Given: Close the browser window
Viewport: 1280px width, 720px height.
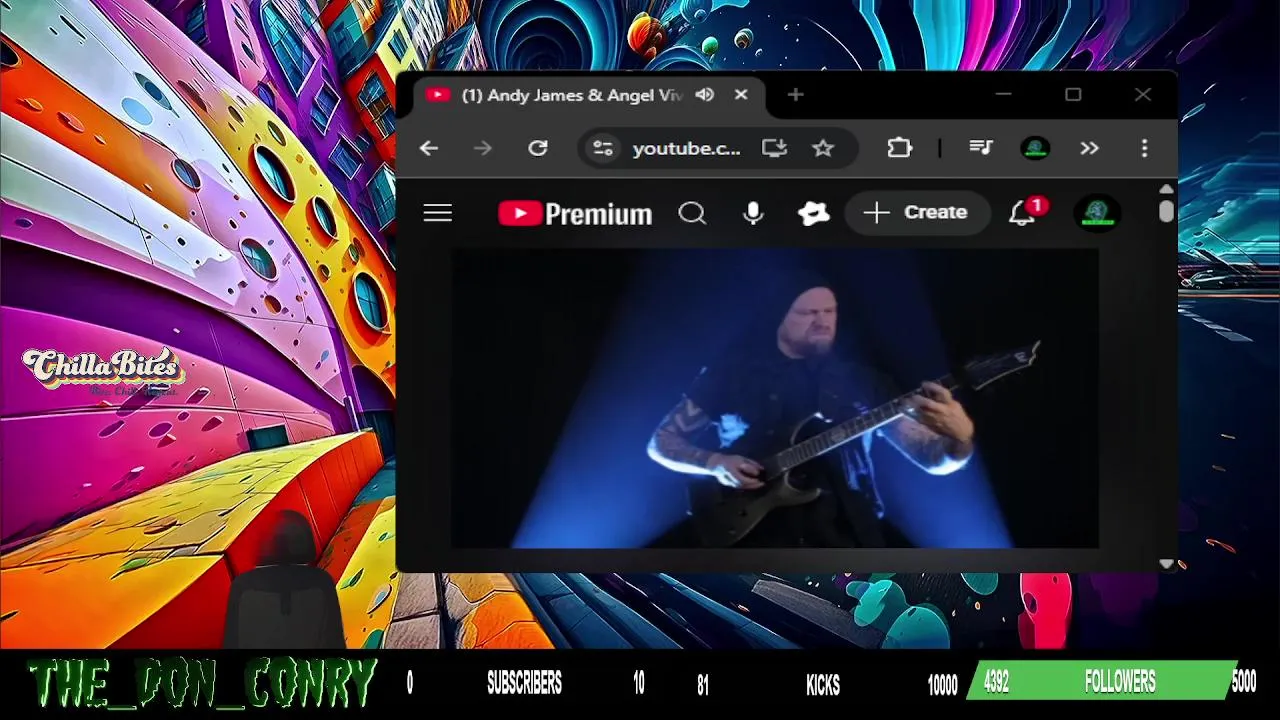Looking at the screenshot, I should (1143, 95).
